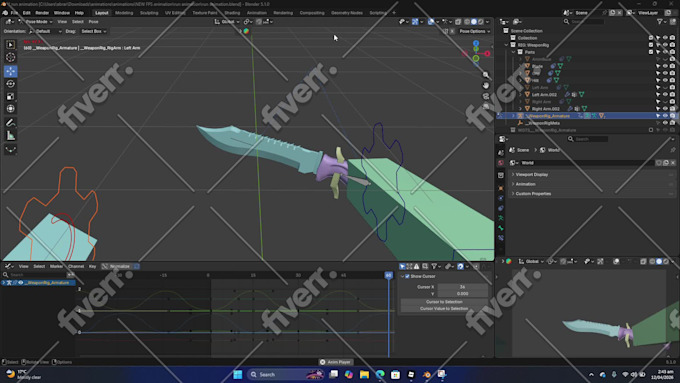This screenshot has height=383, width=680.
Task: Open the Pose Mode dropdown
Action: tap(35, 21)
